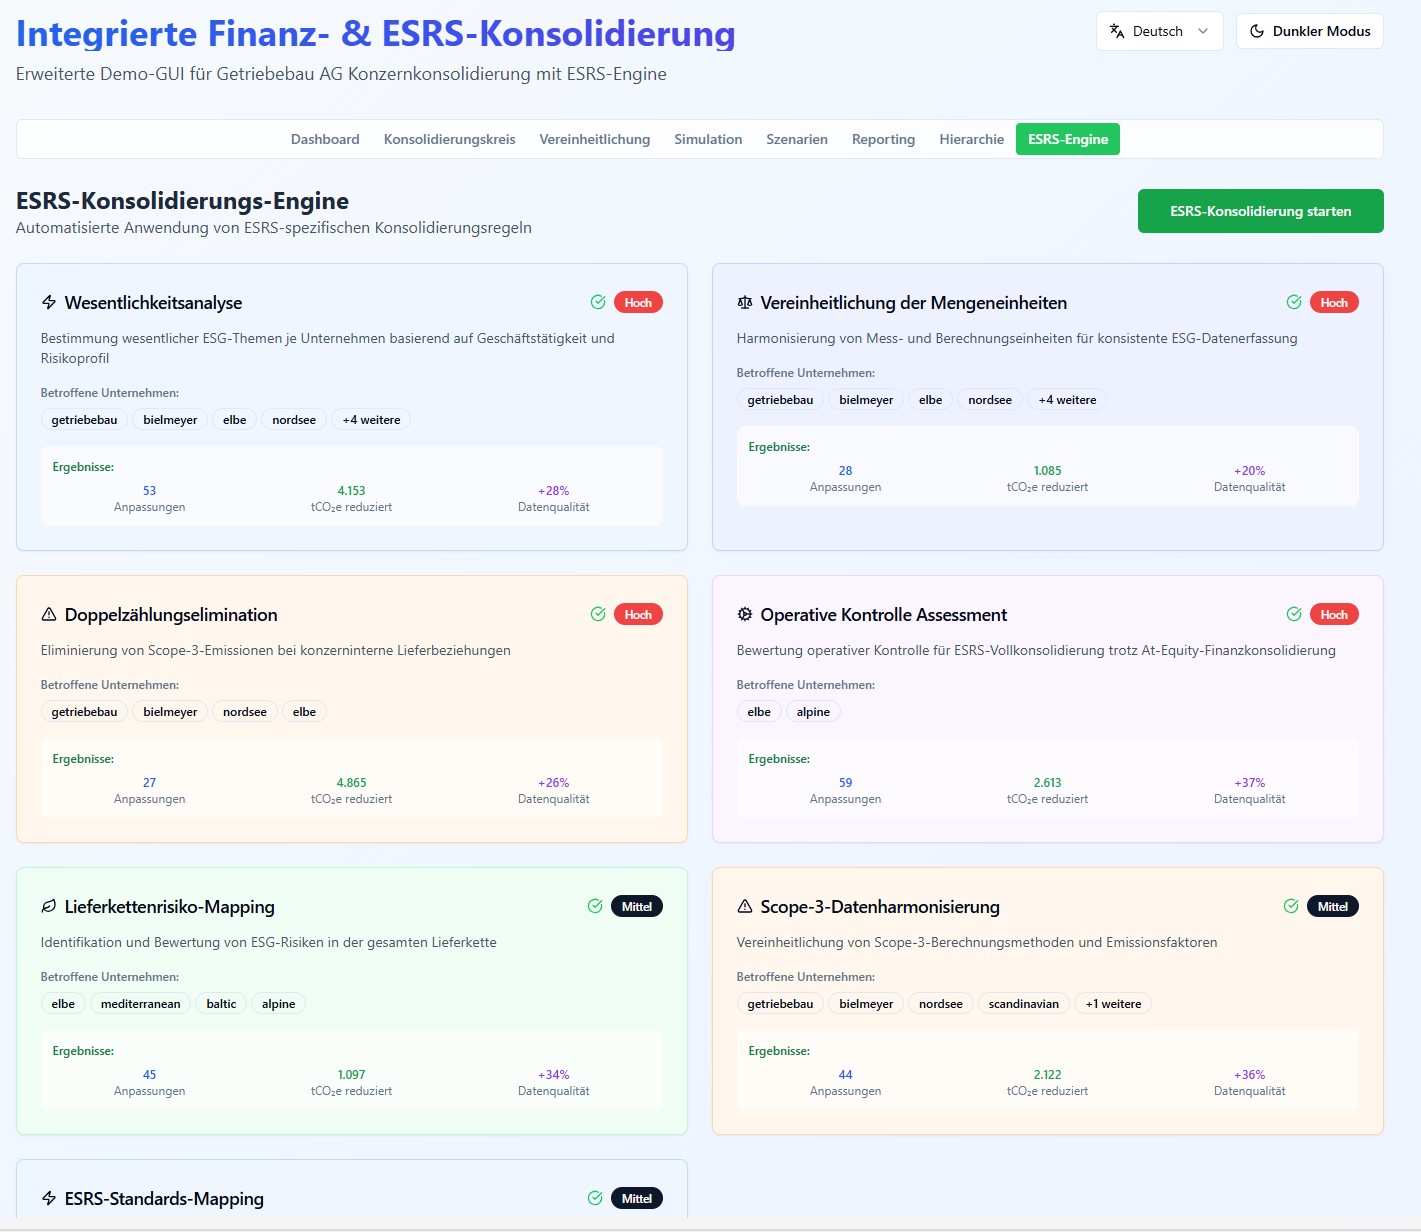Expand '+1 weitere' companies in Scope-3-Datenharmonisierung
This screenshot has height=1232, width=1421.
(1113, 1004)
